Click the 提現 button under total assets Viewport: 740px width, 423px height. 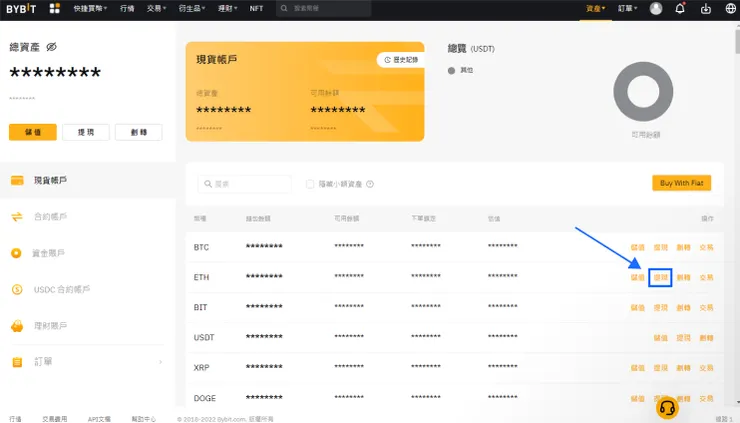[x=86, y=132]
